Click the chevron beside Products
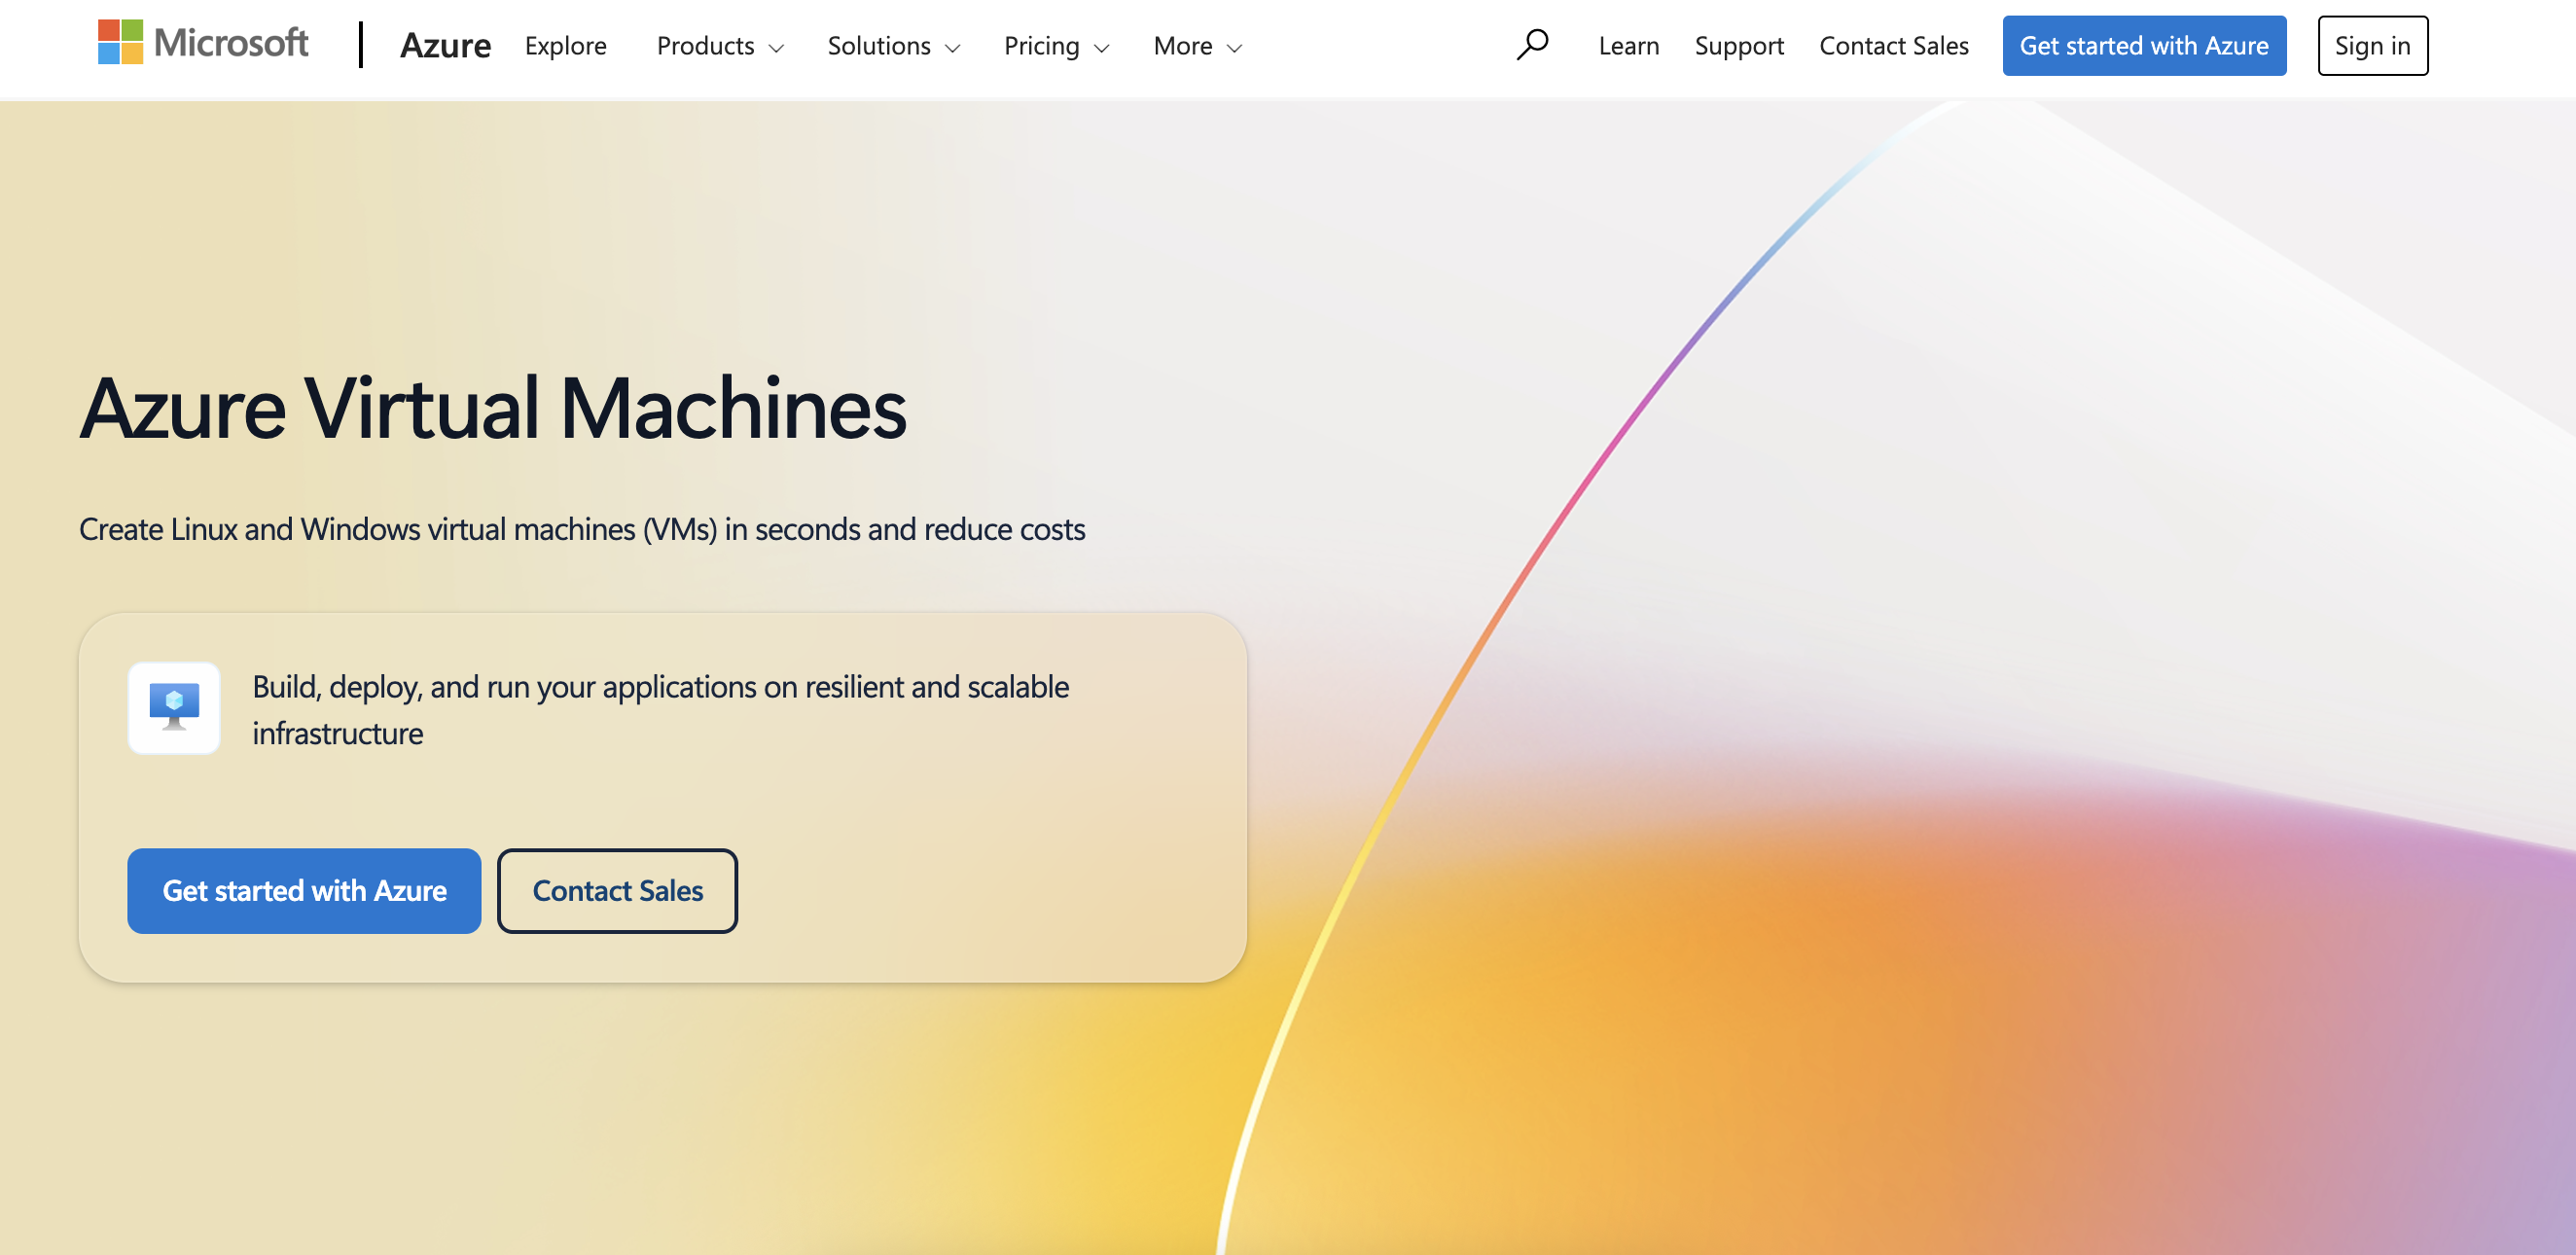2576x1255 pixels. pyautogui.click(x=776, y=48)
